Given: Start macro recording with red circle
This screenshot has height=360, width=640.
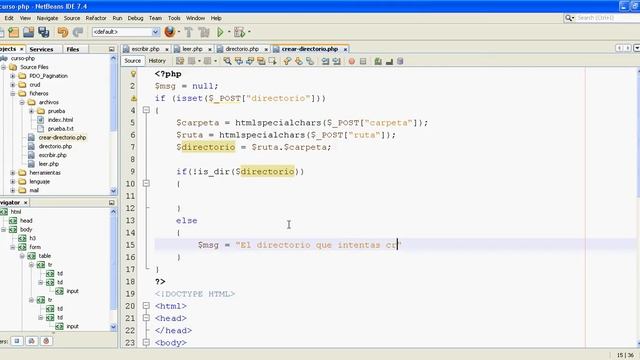Looking at the screenshot, I should [x=351, y=61].
